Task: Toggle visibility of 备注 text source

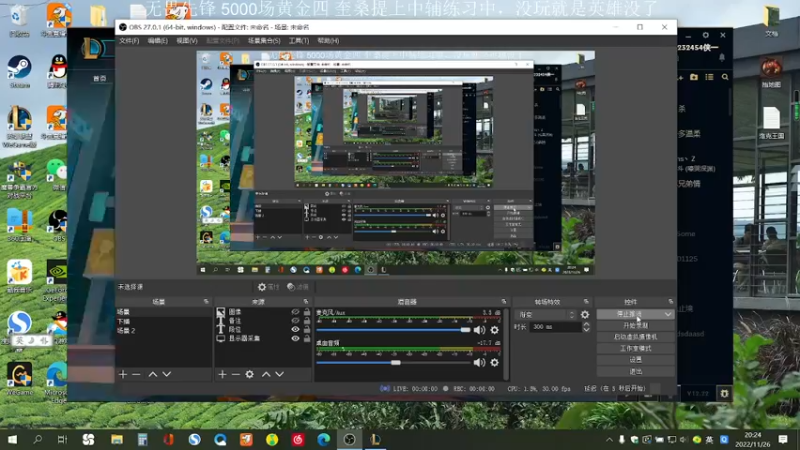Action: [295, 321]
